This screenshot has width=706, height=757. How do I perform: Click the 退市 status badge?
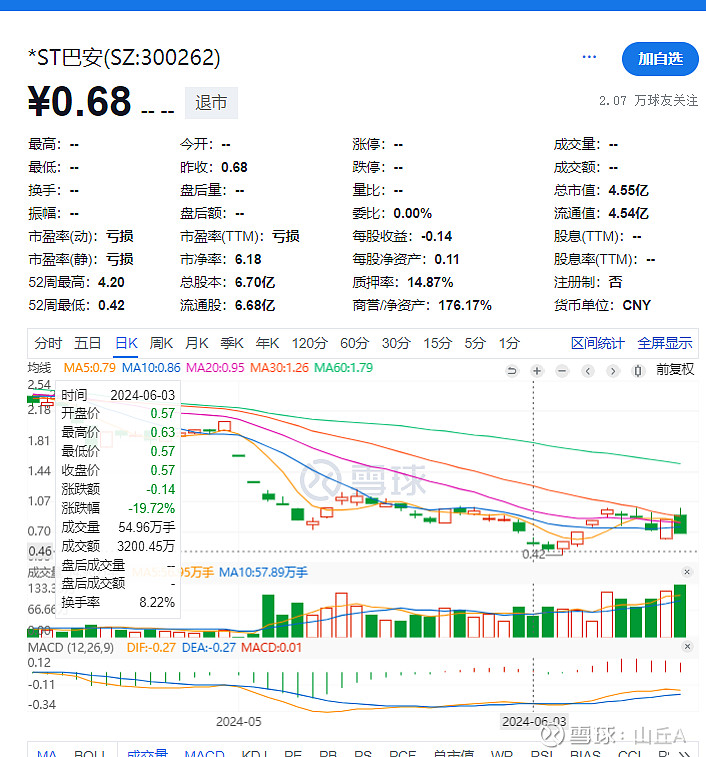[211, 103]
